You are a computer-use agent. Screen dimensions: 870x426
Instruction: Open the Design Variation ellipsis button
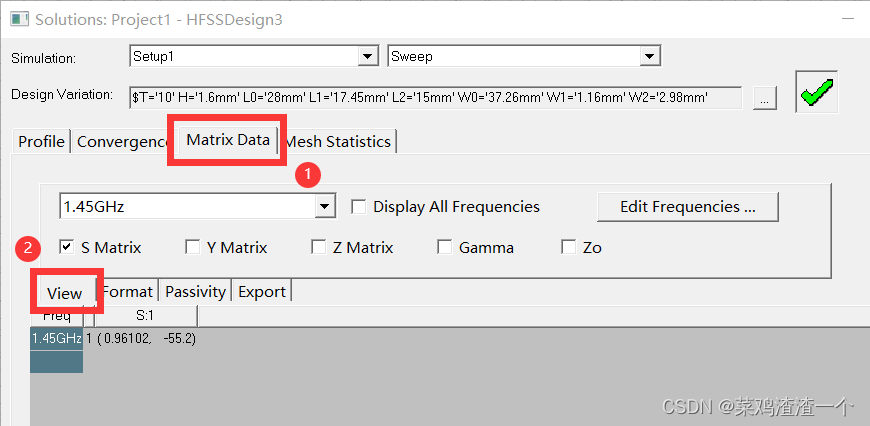[765, 98]
